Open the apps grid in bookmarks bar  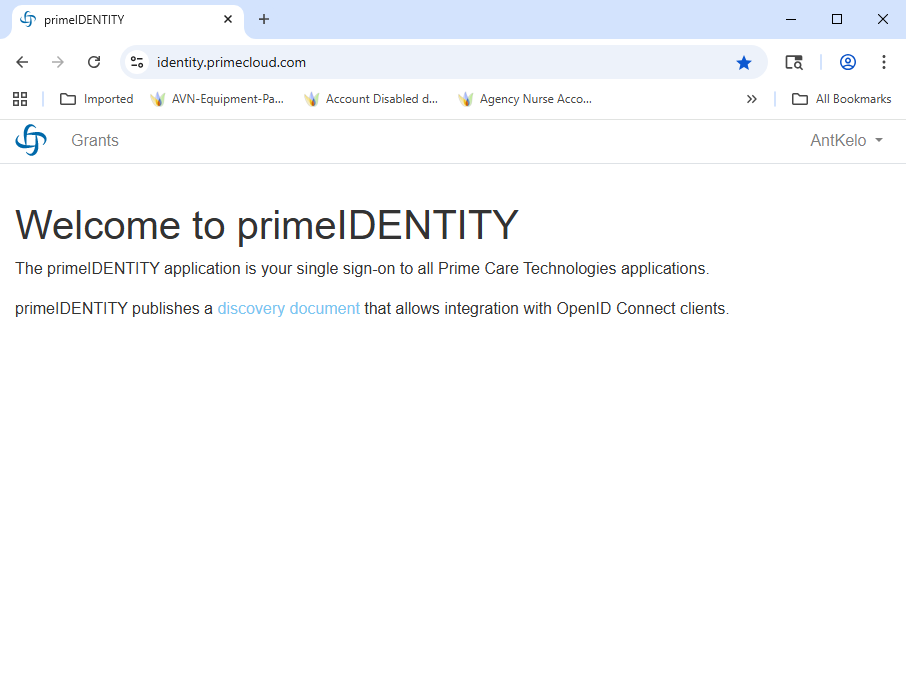click(x=20, y=99)
